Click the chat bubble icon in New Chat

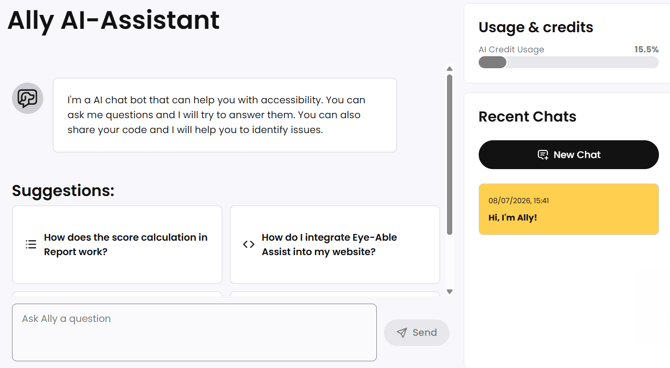[543, 155]
